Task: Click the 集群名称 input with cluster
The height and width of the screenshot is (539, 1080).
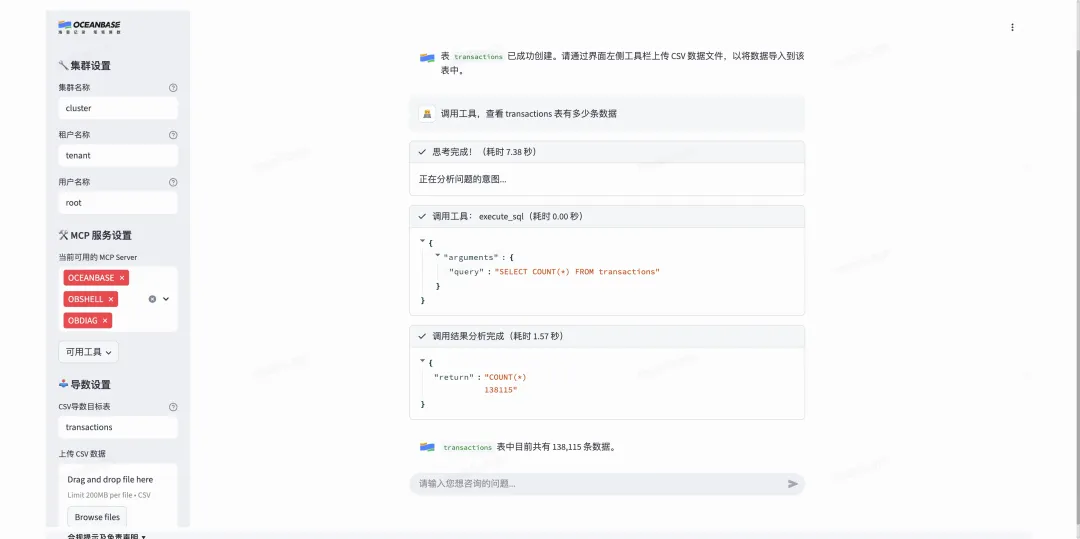Action: tap(118, 108)
